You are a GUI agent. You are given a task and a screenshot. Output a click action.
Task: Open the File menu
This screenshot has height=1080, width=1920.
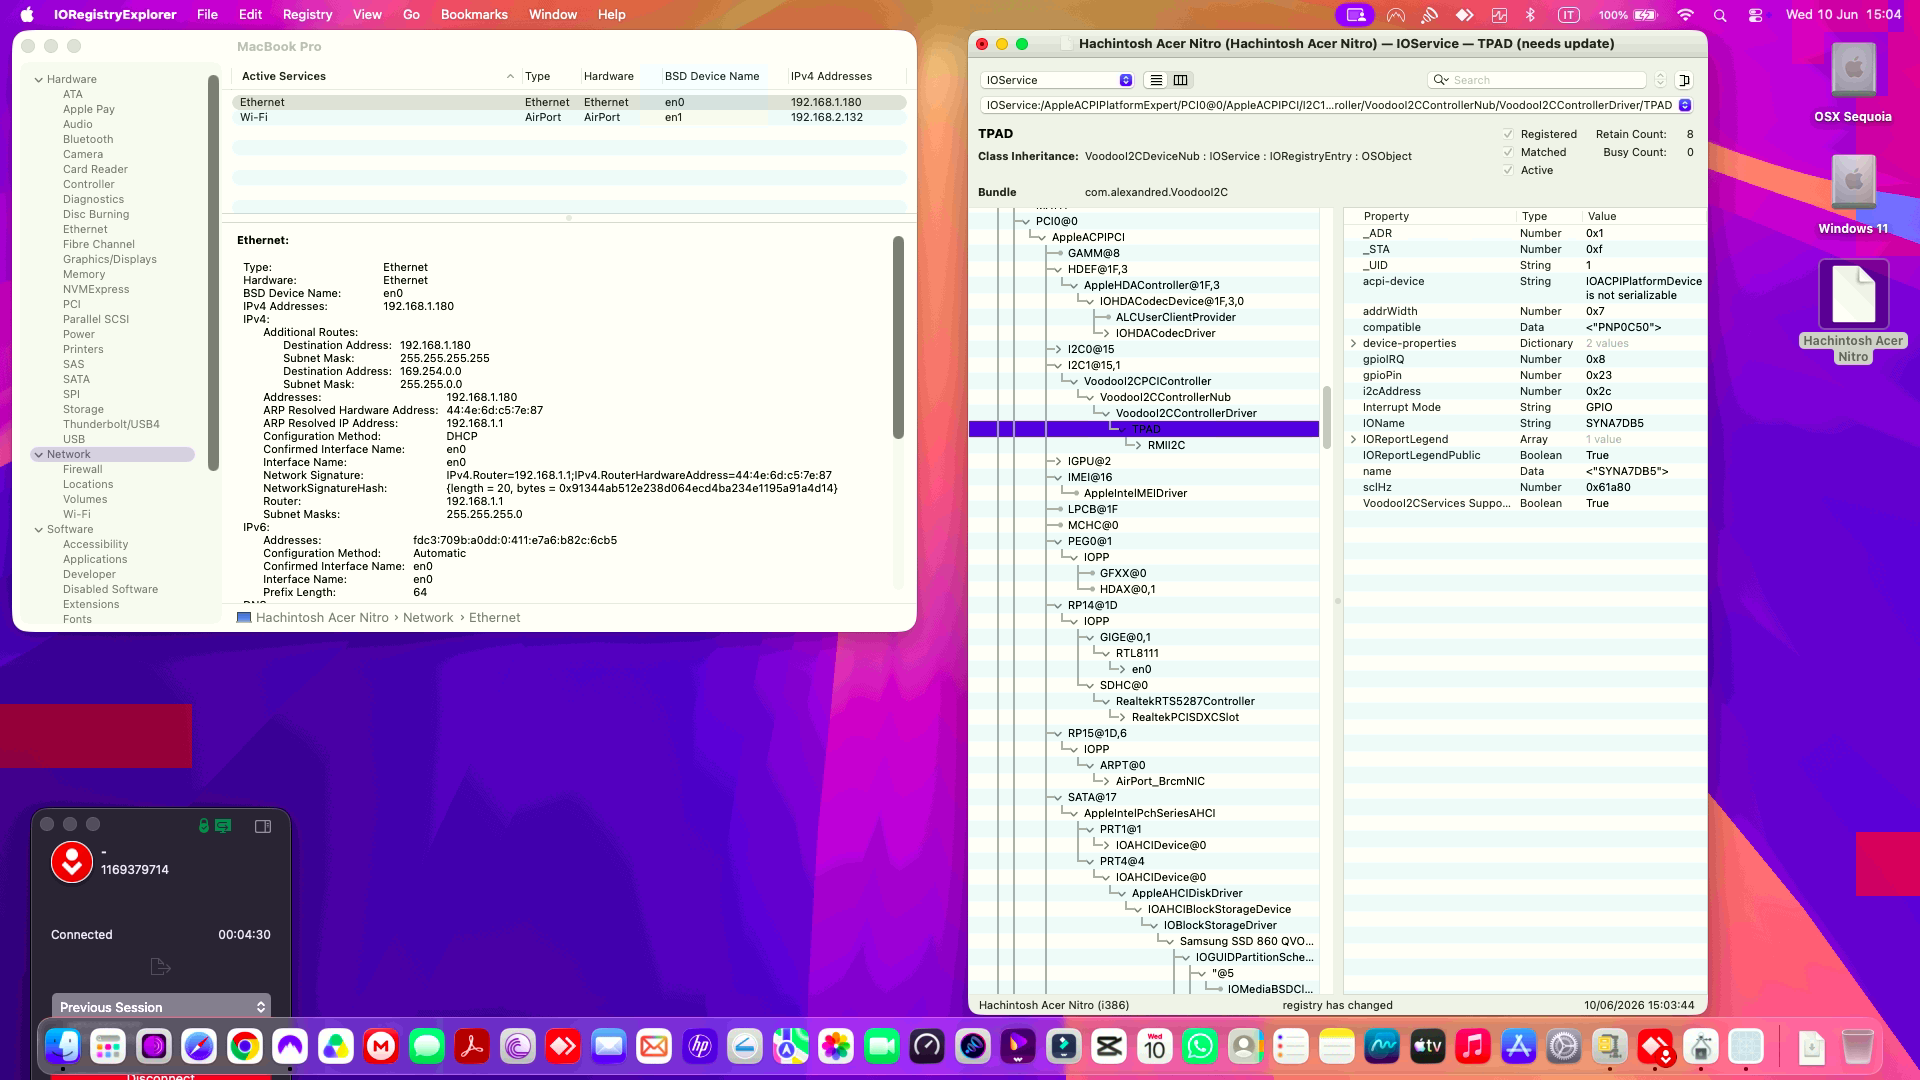[207, 15]
